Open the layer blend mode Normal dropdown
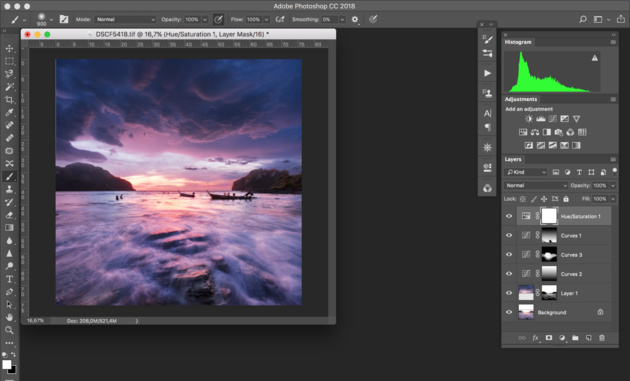Screen dimensions: 630x381 pyautogui.click(x=536, y=185)
